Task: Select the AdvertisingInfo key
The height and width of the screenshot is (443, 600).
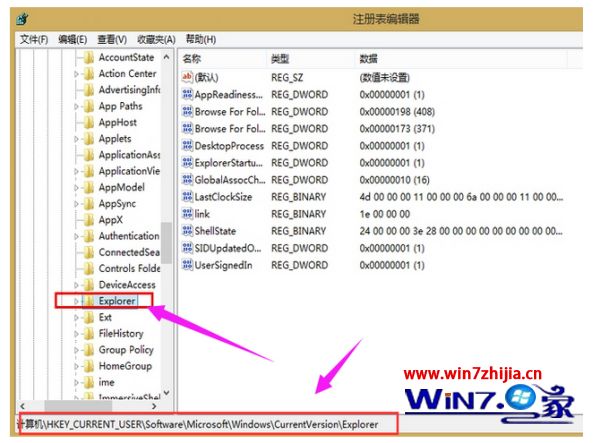Action: click(x=129, y=90)
